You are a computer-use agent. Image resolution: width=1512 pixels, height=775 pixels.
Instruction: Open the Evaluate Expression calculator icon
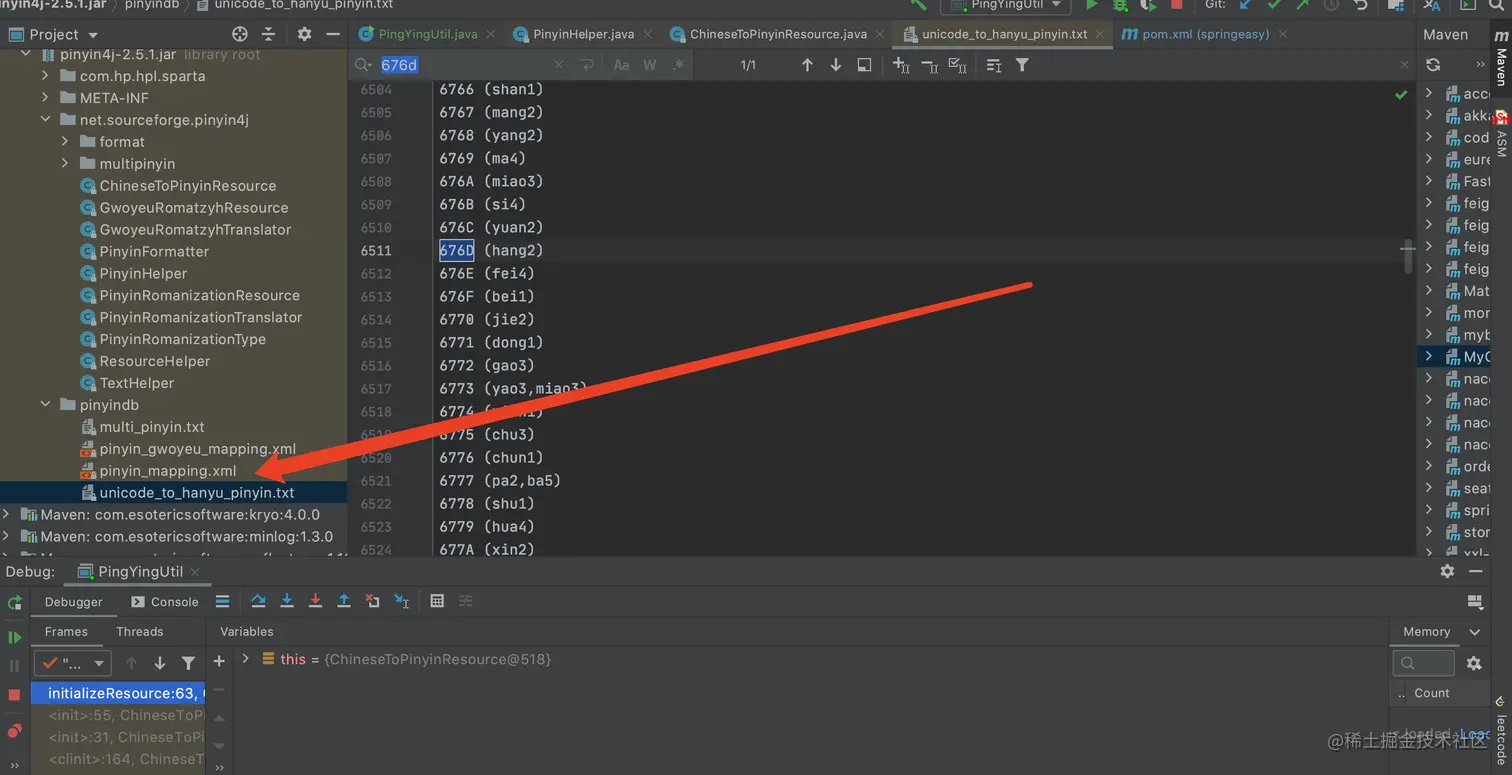[x=437, y=601]
